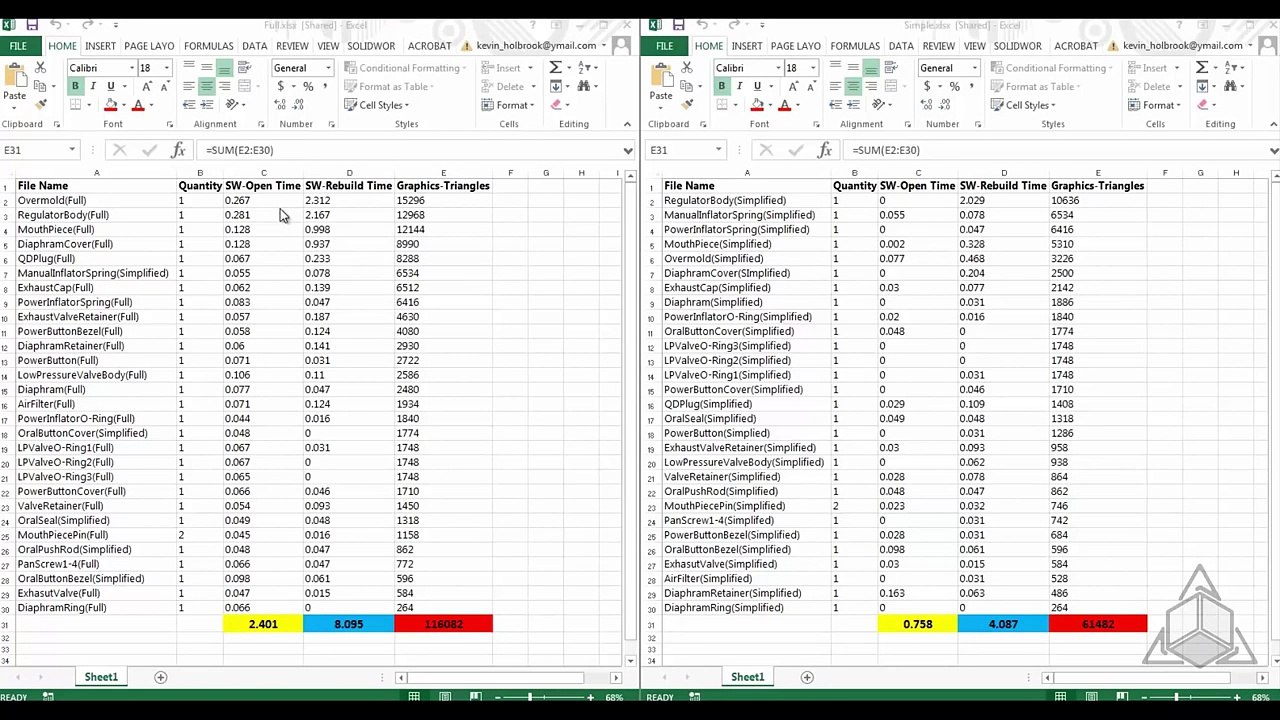Click AutoSum sigma in Full.xlsx window
The width and height of the screenshot is (1280, 720).
tap(555, 68)
